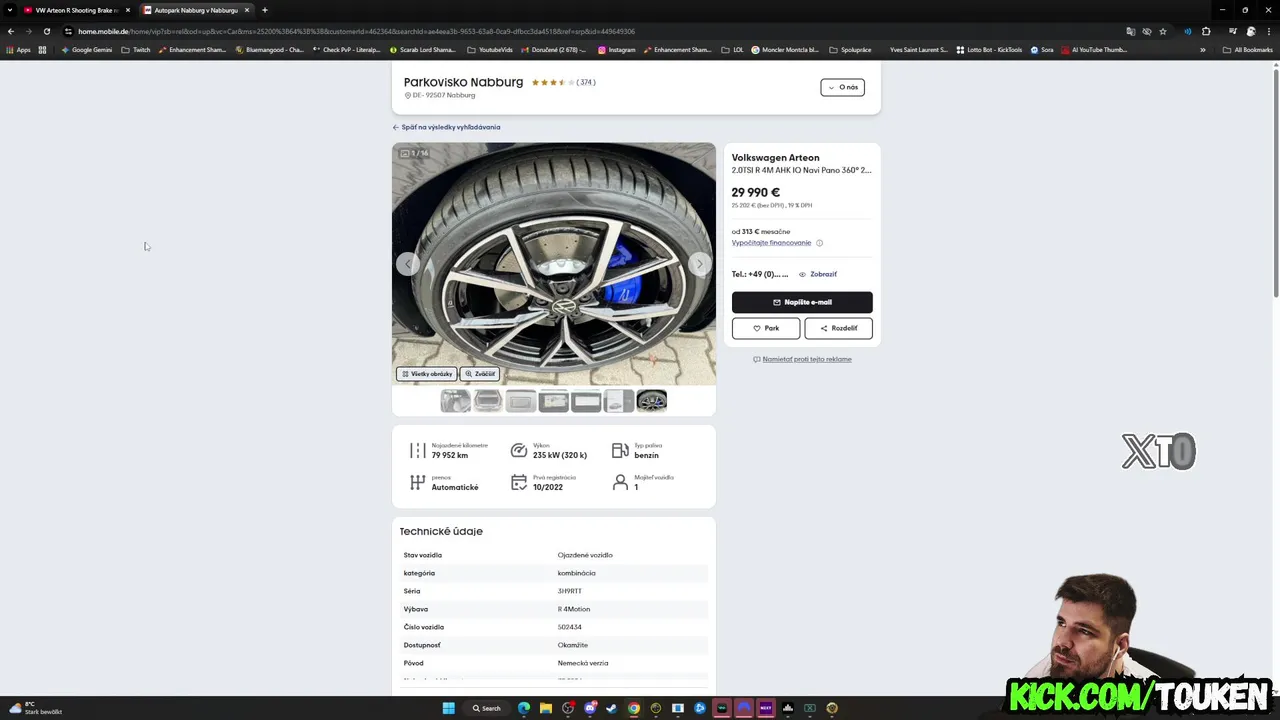1280x720 pixels.
Task: Open the weather widget in taskbar
Action: coord(36,708)
